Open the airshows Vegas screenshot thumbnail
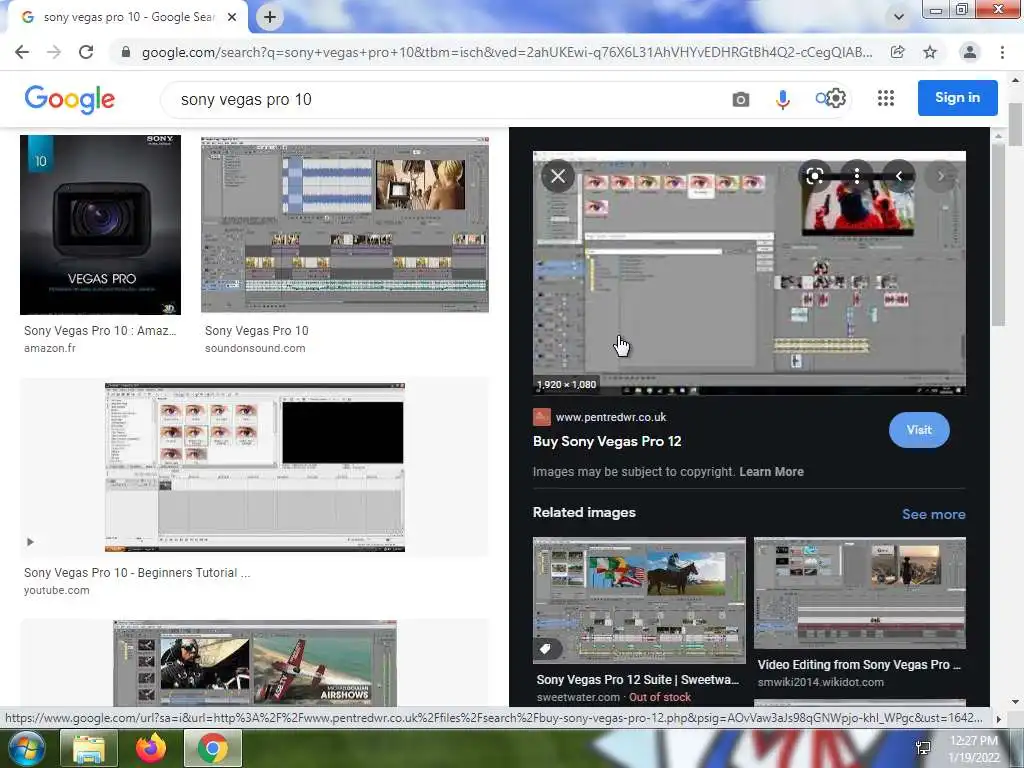The width and height of the screenshot is (1024, 768). pyautogui.click(x=255, y=662)
